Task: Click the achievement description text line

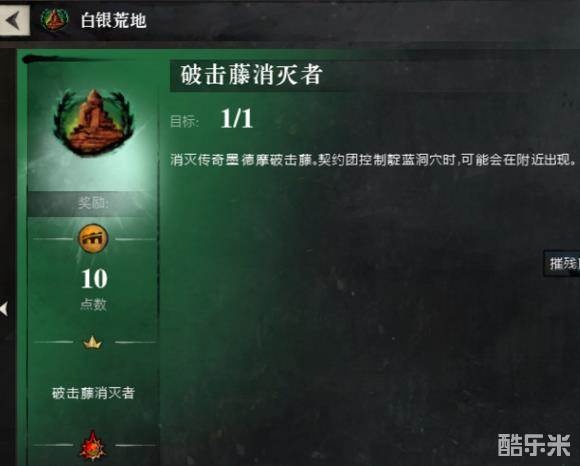Action: click(373, 160)
